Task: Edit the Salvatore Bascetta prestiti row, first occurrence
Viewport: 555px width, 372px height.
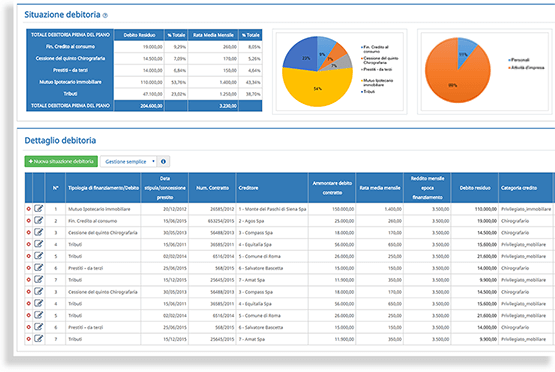Action: click(38, 268)
